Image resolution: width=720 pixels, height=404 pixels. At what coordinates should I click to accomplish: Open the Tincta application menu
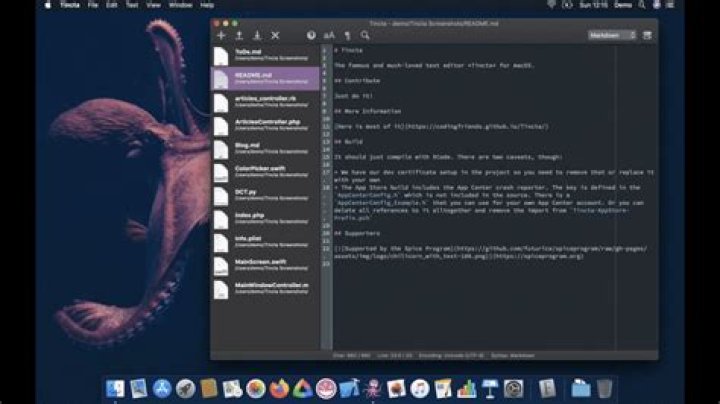70,5
